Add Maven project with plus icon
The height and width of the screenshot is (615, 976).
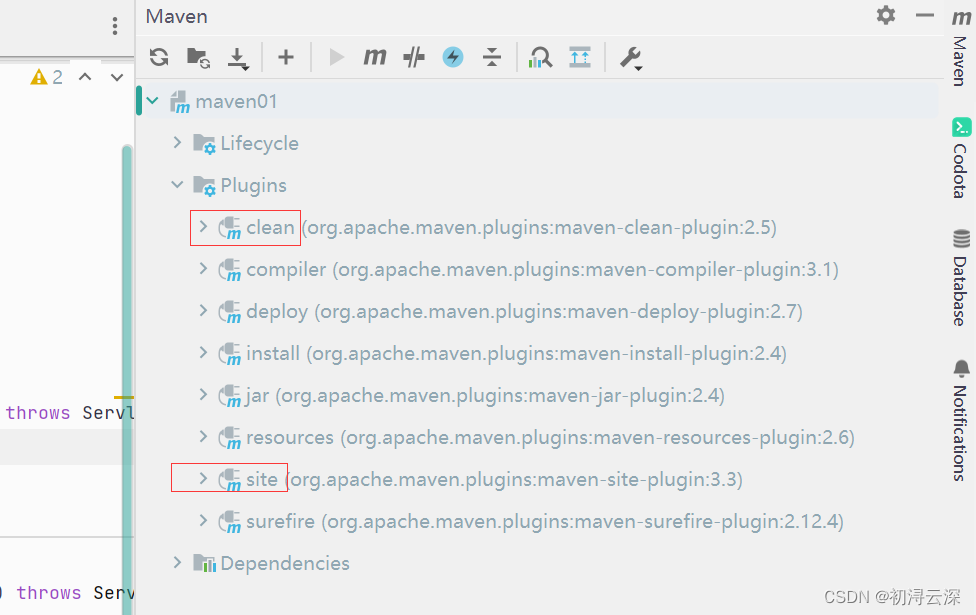[286, 57]
